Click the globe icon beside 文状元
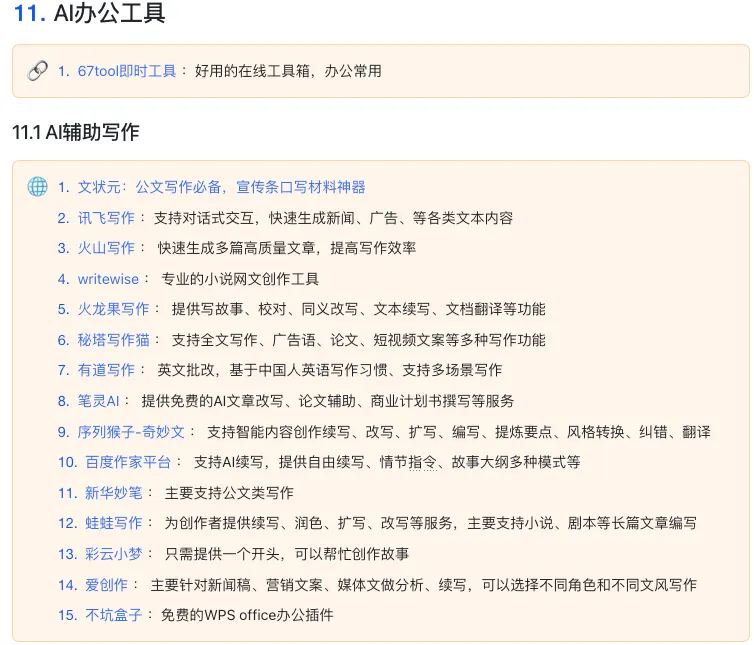 click(37, 187)
